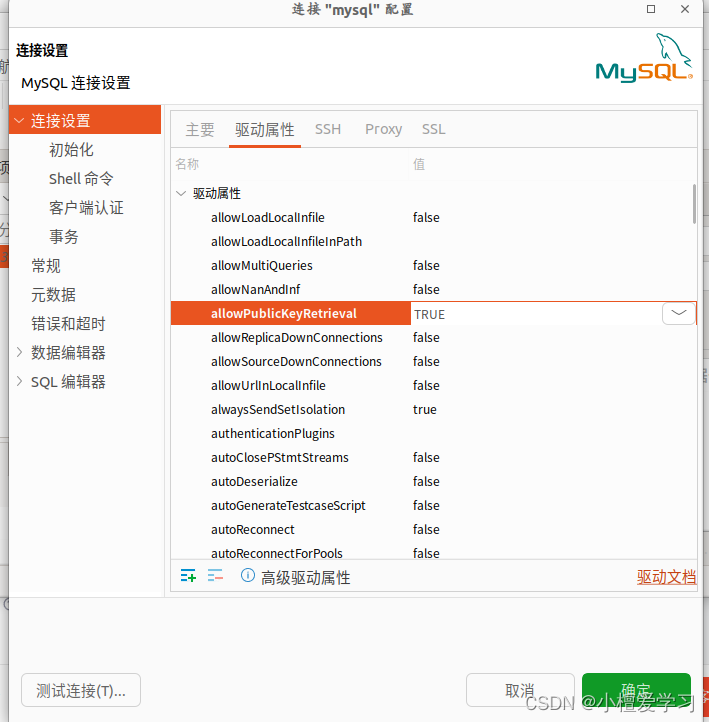Open 客户端认证 settings page
Image resolution: width=709 pixels, height=722 pixels.
click(x=86, y=208)
